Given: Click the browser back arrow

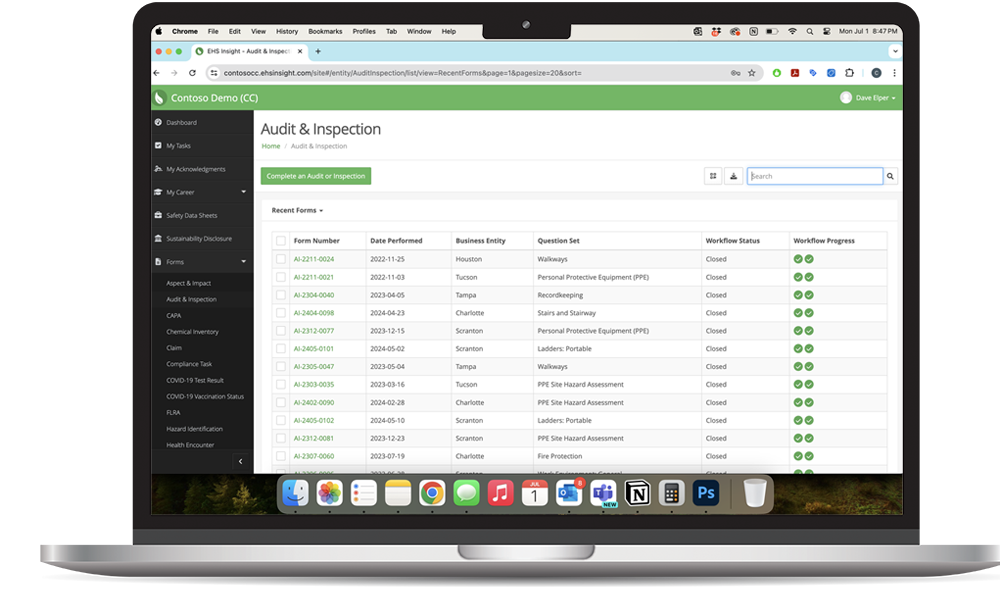Looking at the screenshot, I should (157, 73).
